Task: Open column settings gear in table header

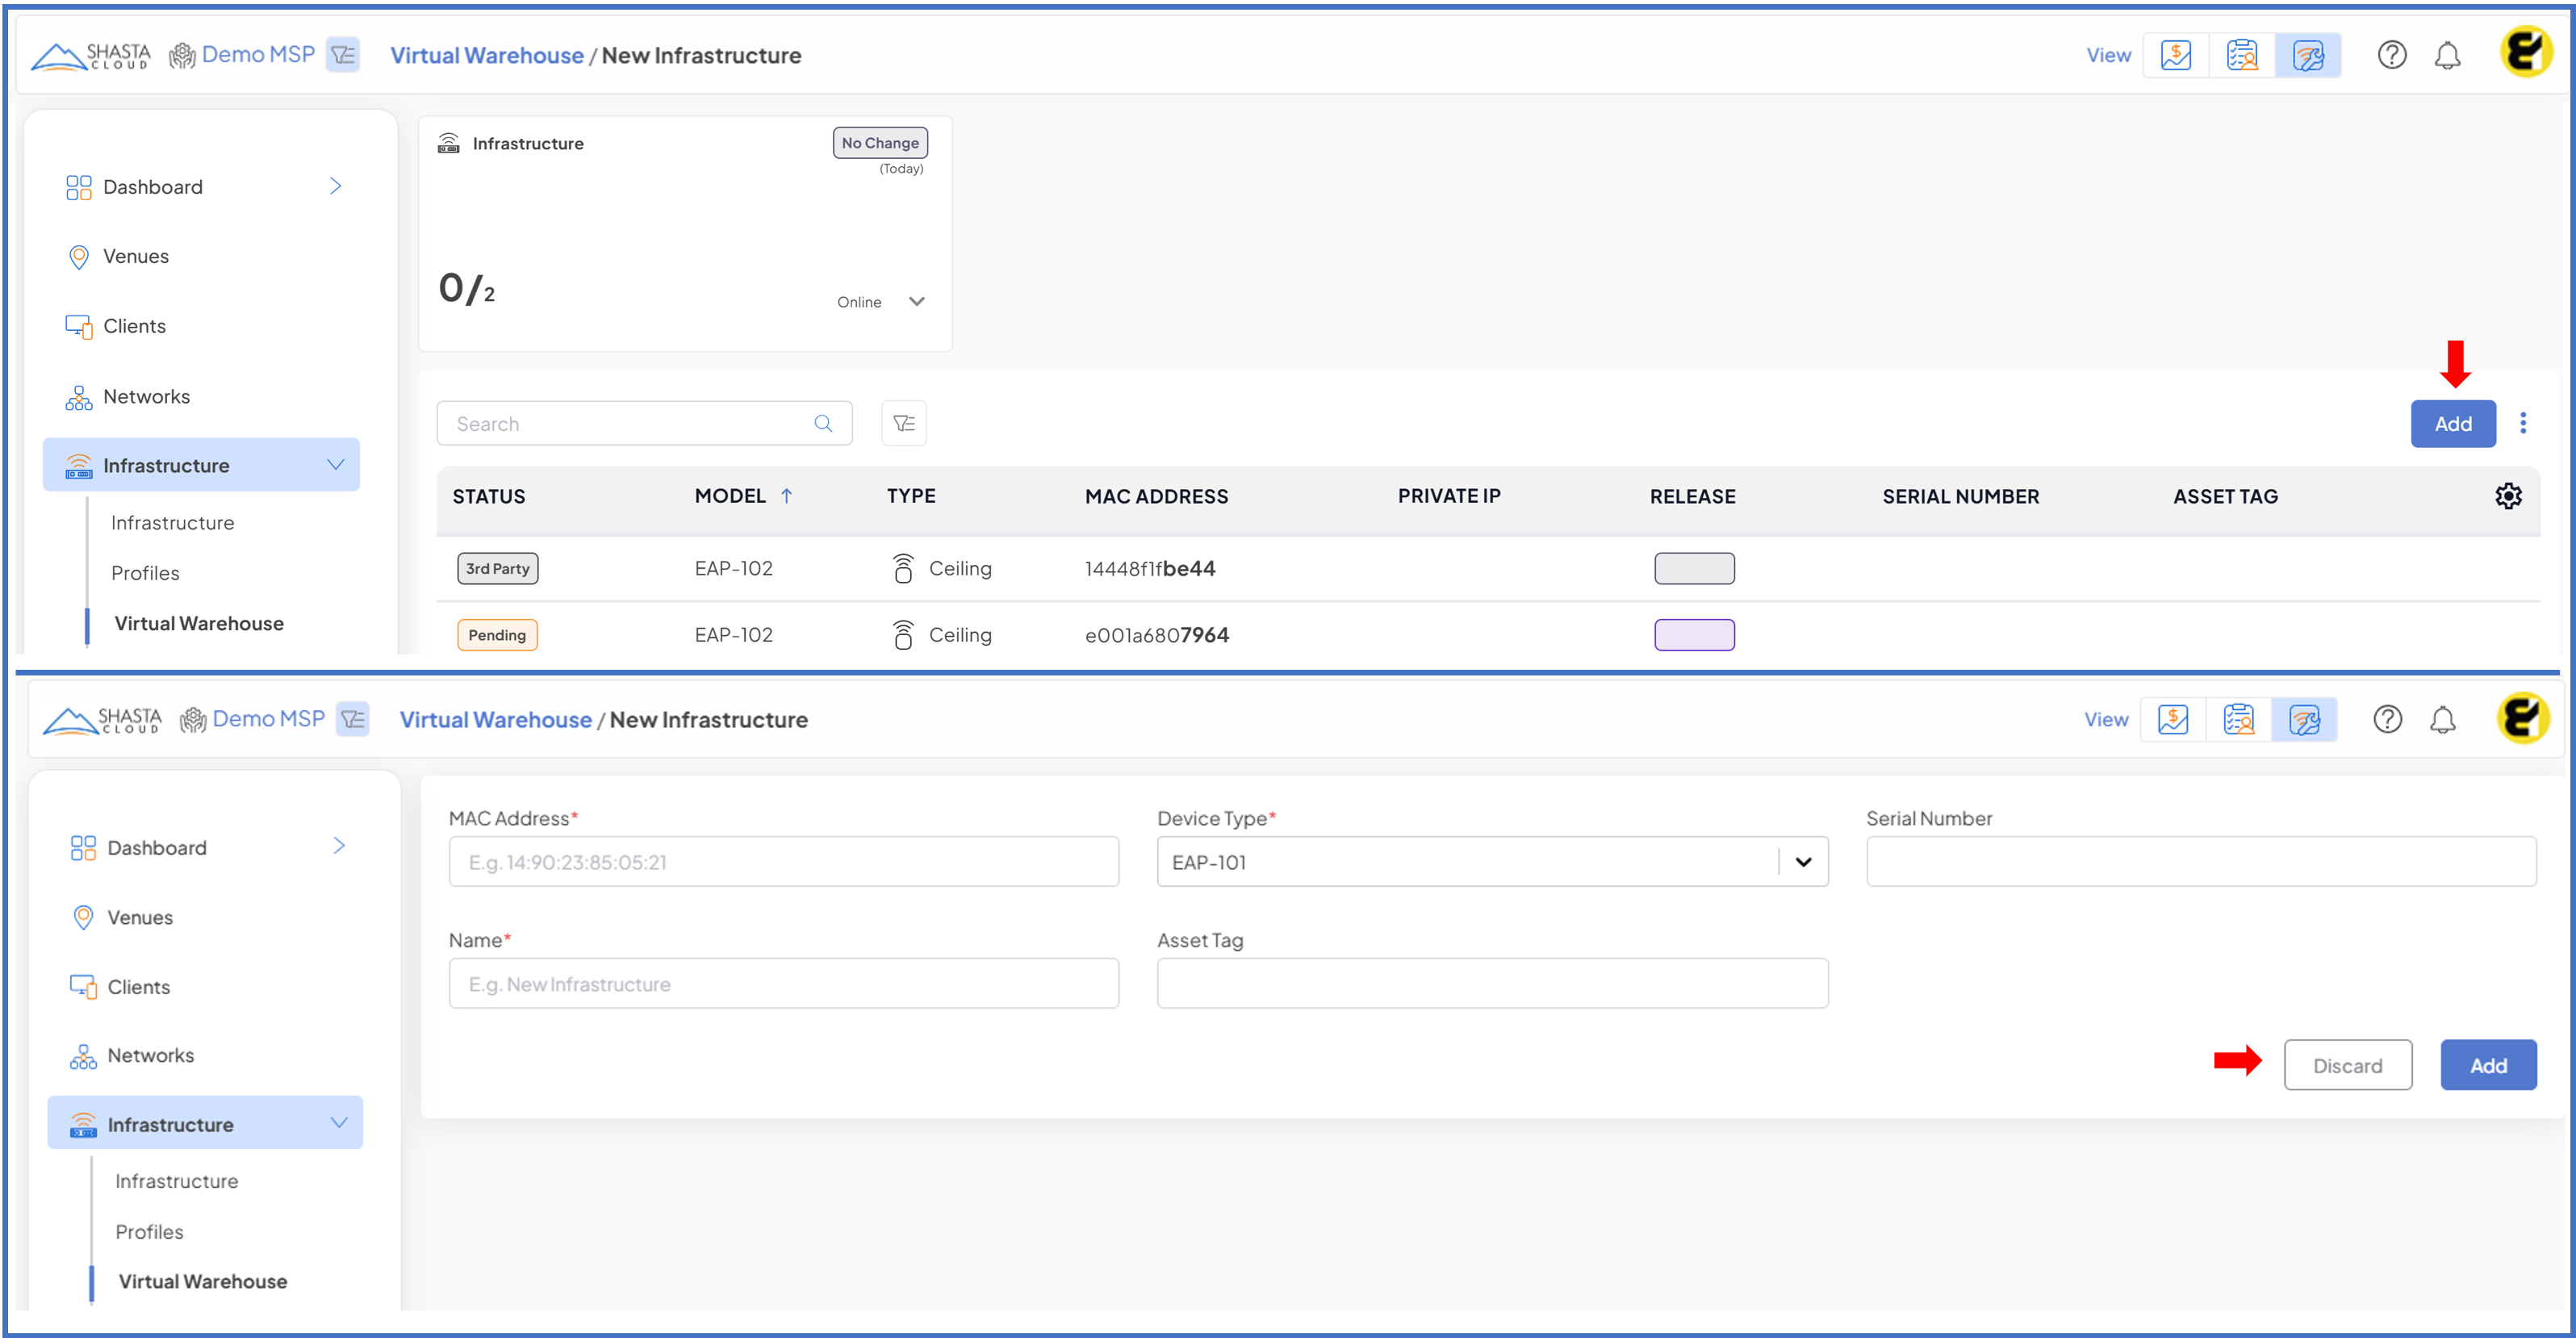Action: click(2507, 496)
